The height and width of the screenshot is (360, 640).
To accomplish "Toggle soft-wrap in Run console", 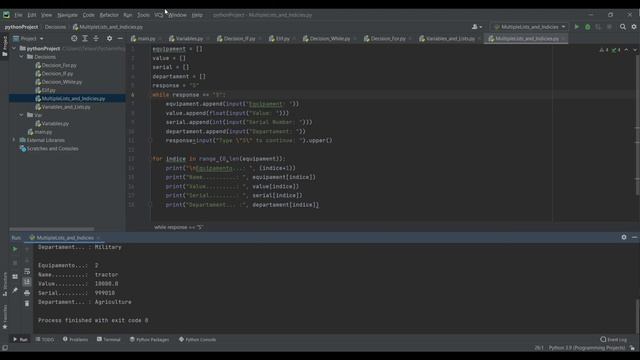I will pos(27,271).
